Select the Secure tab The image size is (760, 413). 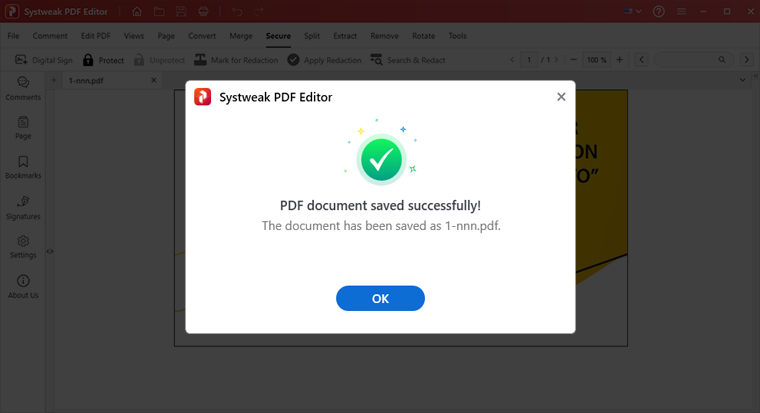coord(278,36)
